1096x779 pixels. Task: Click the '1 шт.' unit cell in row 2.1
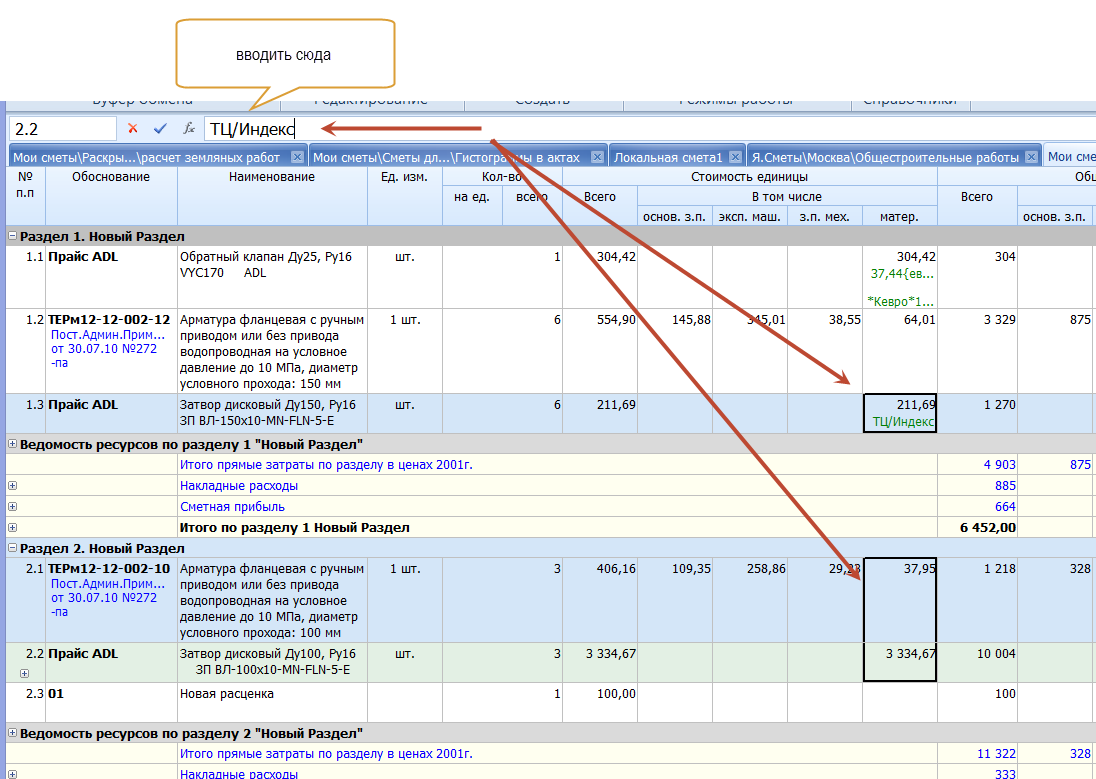tap(405, 600)
